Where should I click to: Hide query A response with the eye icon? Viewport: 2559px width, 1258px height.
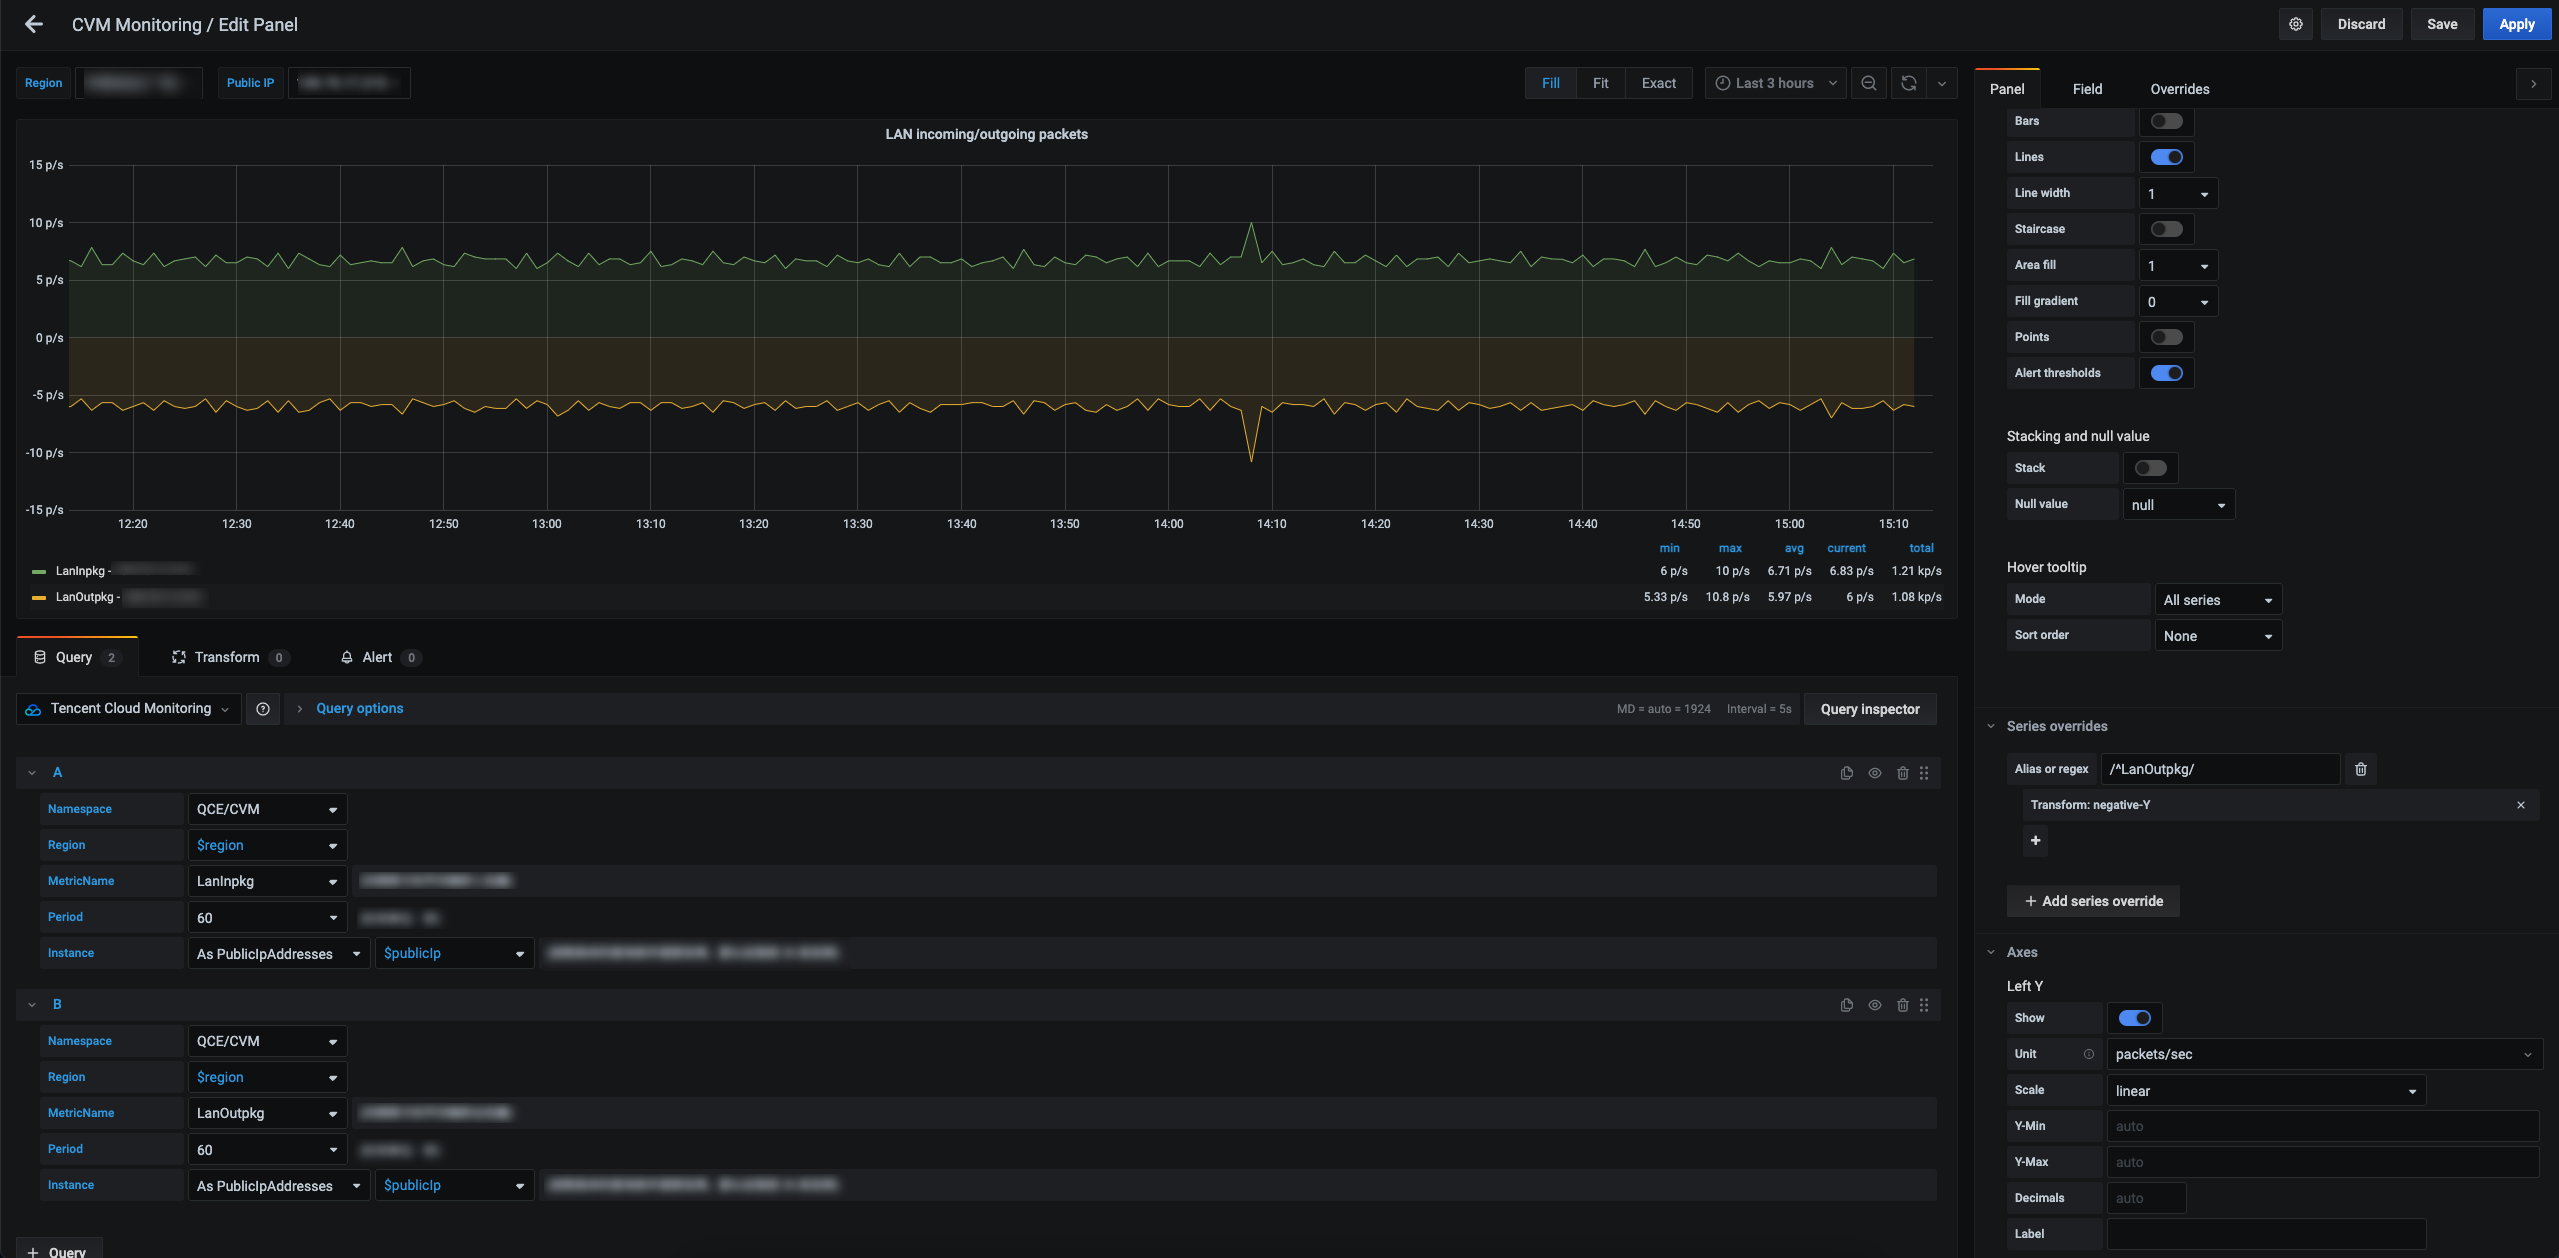click(x=1874, y=773)
